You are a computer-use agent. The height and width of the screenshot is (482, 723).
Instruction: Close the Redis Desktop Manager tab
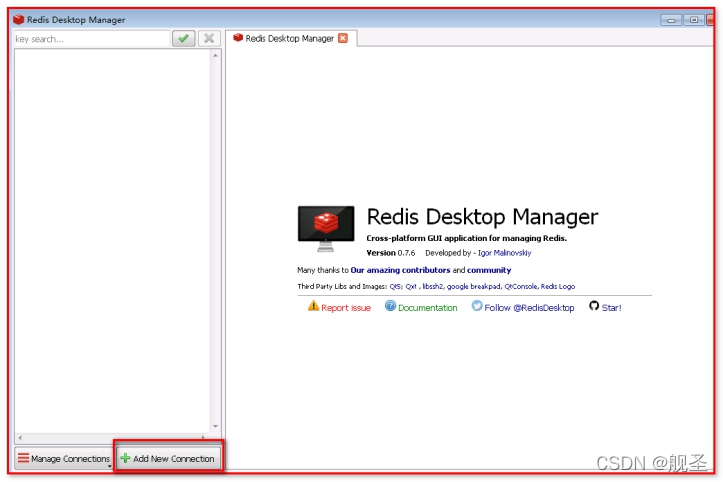click(343, 38)
